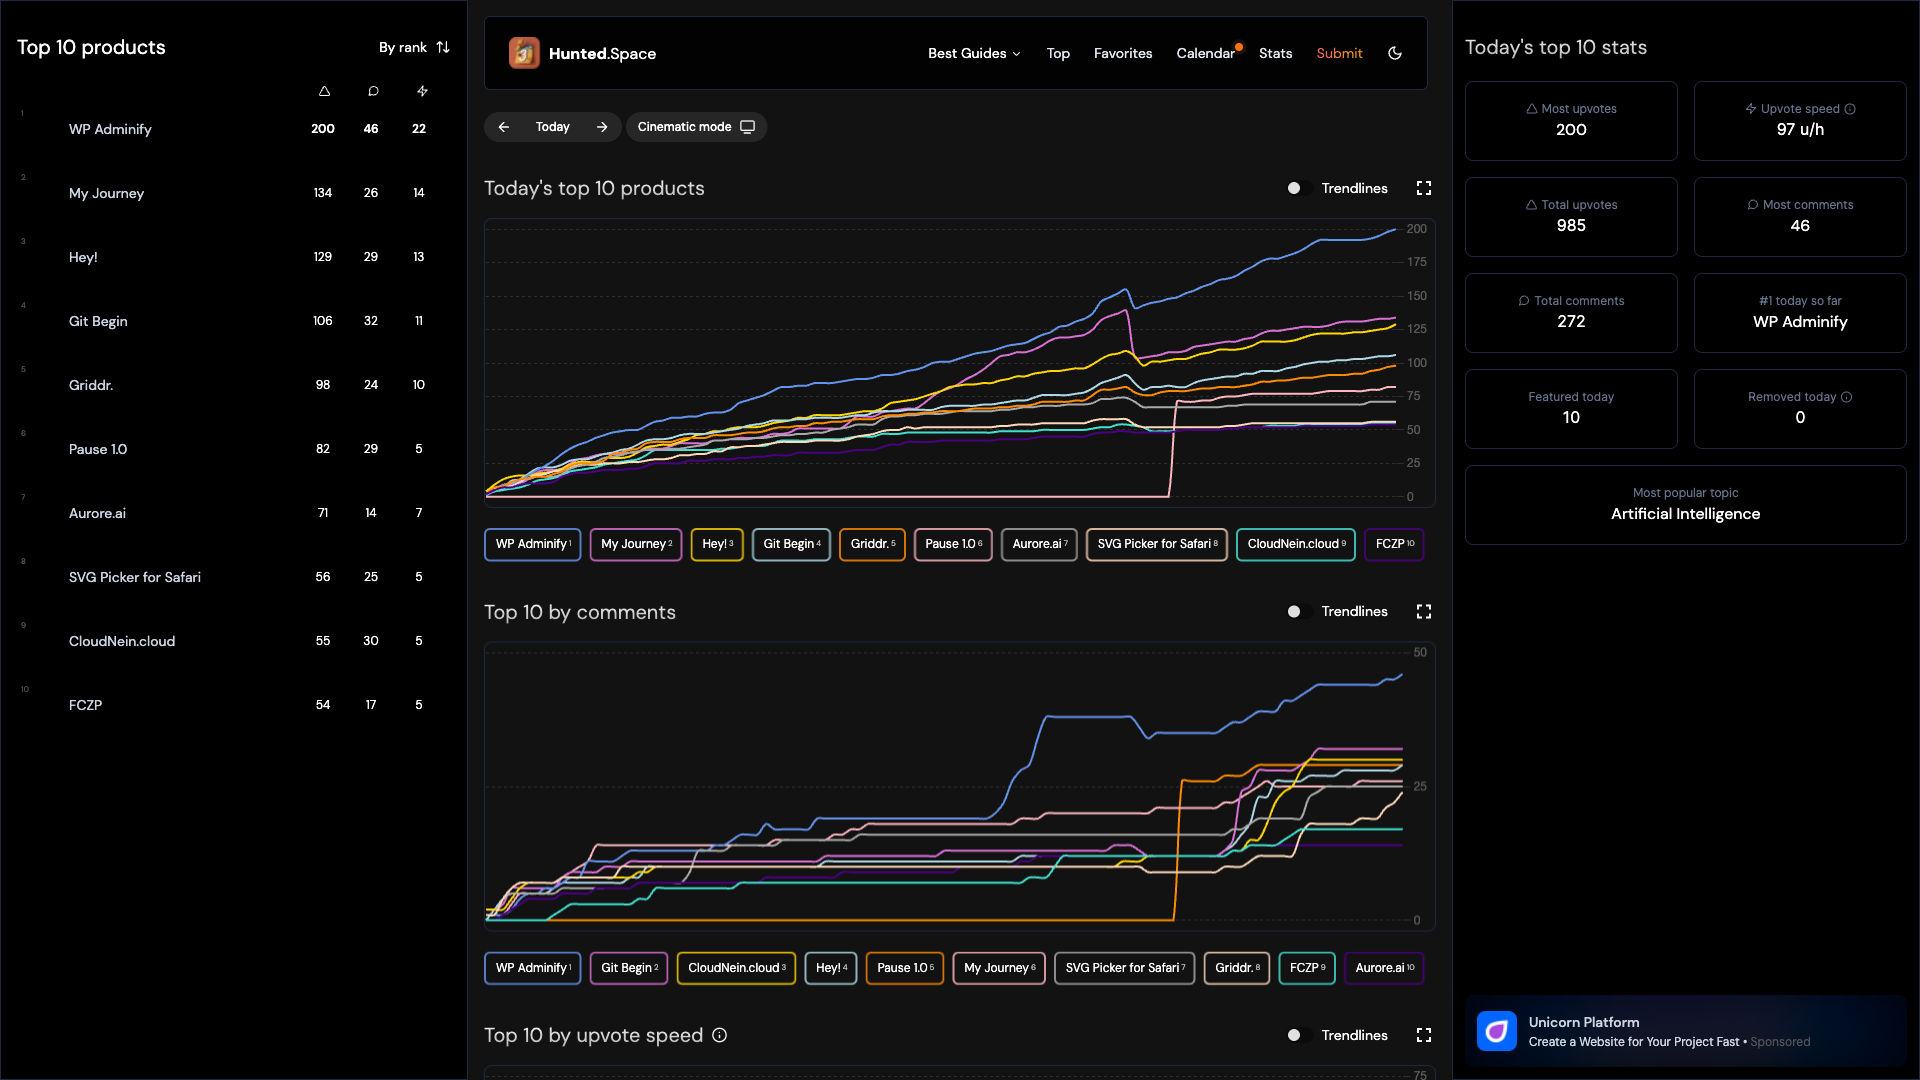Viewport: 1920px width, 1080px height.
Task: Select By rank sort dropdown in product list
Action: (410, 47)
